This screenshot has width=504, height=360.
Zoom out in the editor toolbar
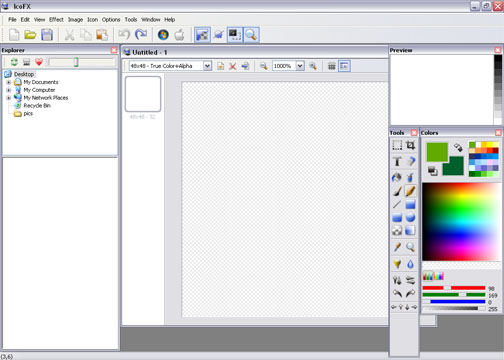pyautogui.click(x=263, y=66)
